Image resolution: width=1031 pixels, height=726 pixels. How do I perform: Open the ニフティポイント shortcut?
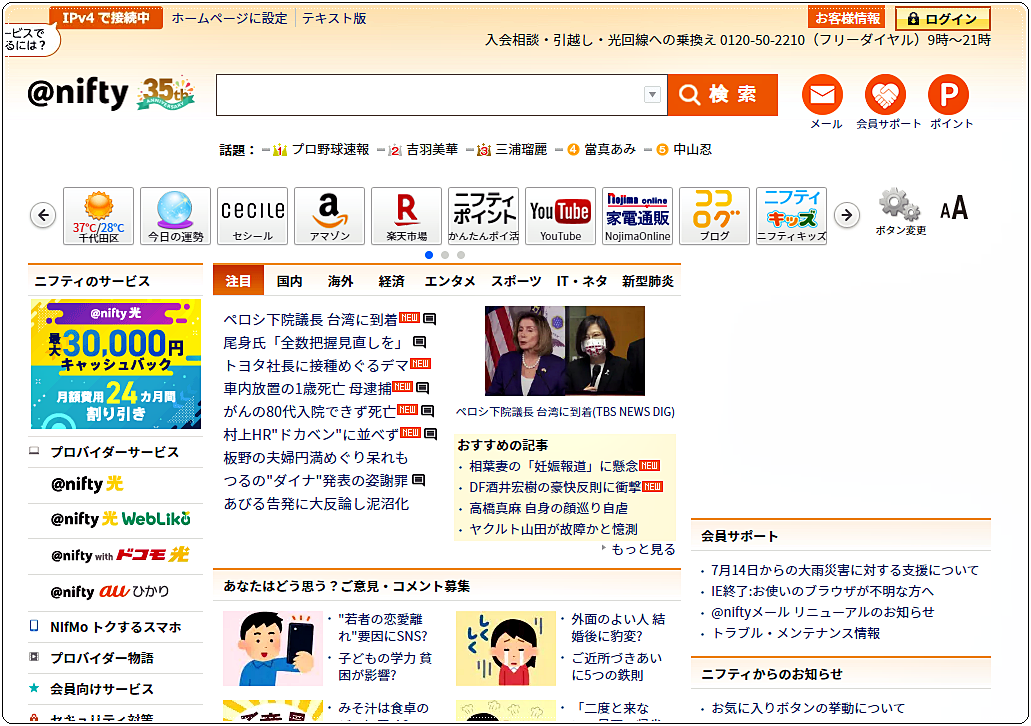click(483, 216)
